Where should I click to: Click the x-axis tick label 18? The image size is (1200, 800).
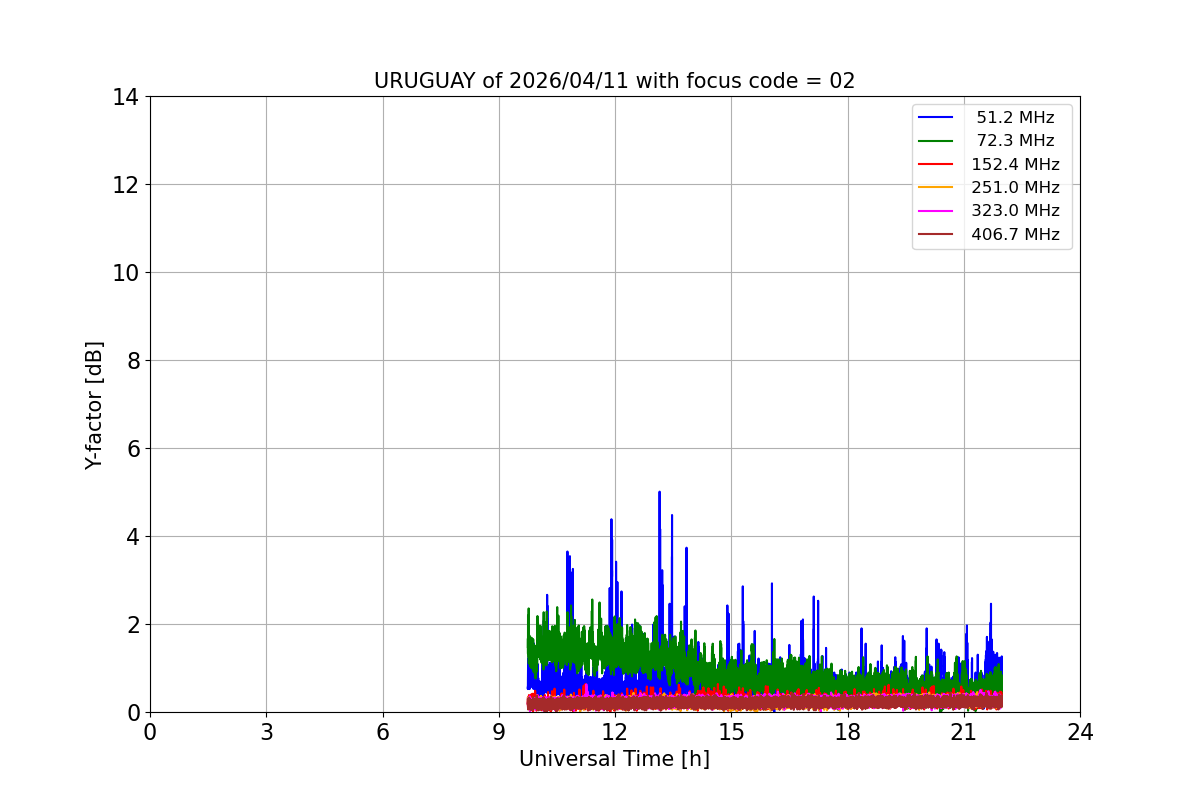[848, 732]
